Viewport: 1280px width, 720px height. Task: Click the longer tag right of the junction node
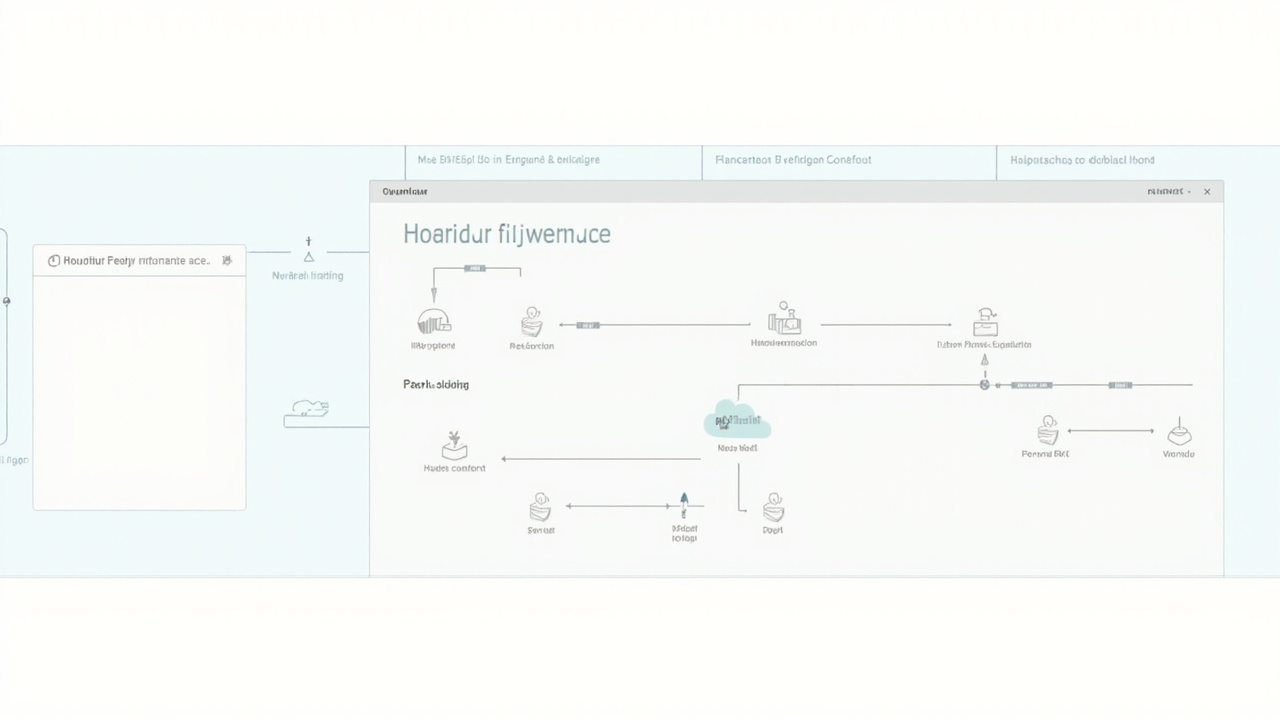(x=1031, y=384)
